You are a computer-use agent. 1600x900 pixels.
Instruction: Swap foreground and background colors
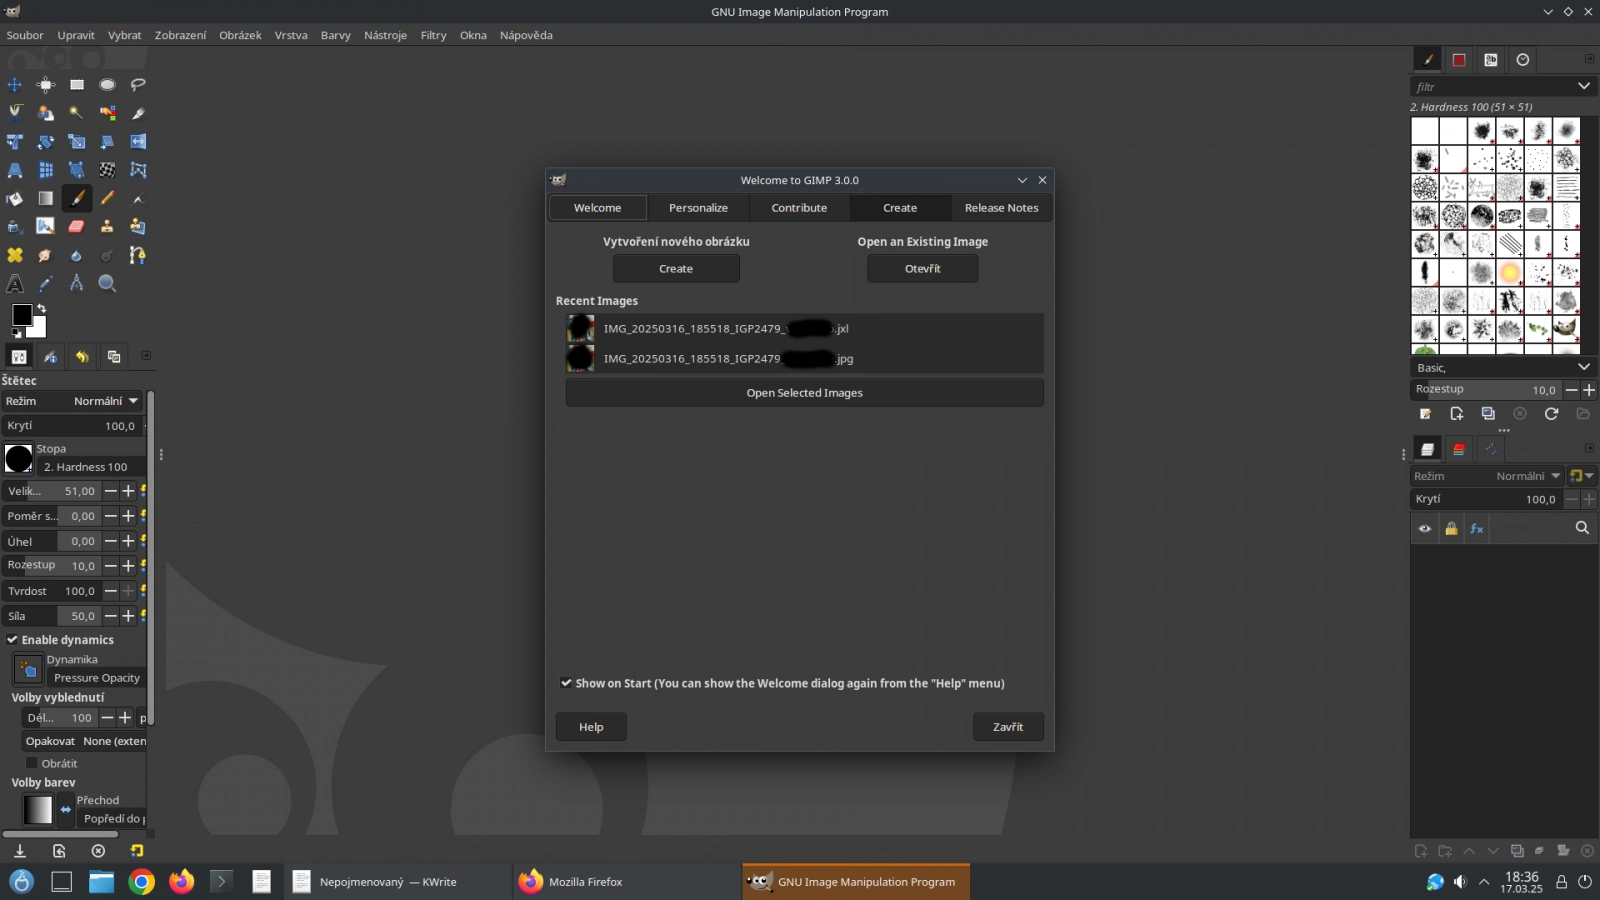tap(42, 308)
